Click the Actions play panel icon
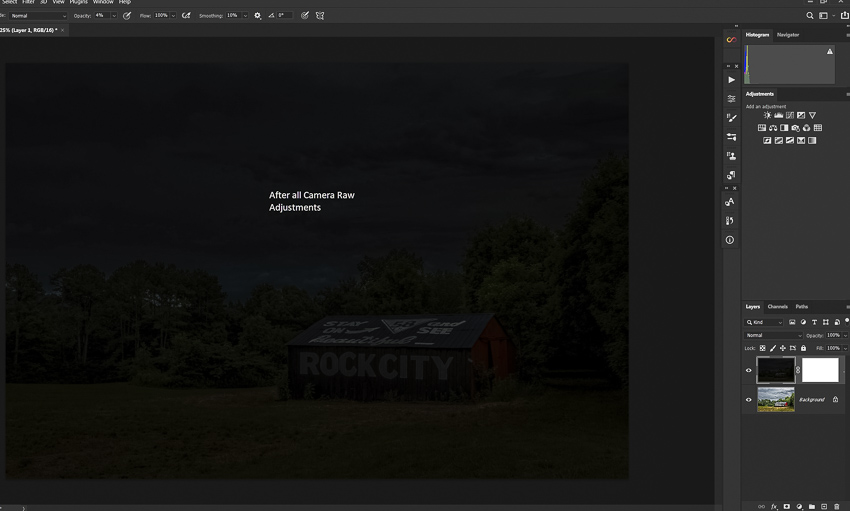 coord(731,79)
